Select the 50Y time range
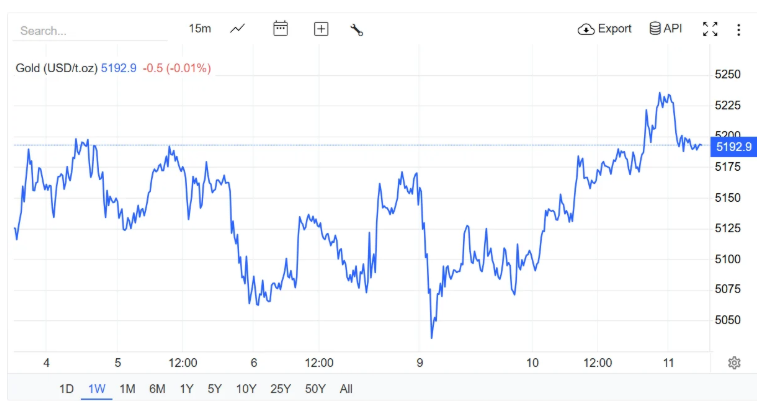Screen dimensions: 774x415 point(315,389)
